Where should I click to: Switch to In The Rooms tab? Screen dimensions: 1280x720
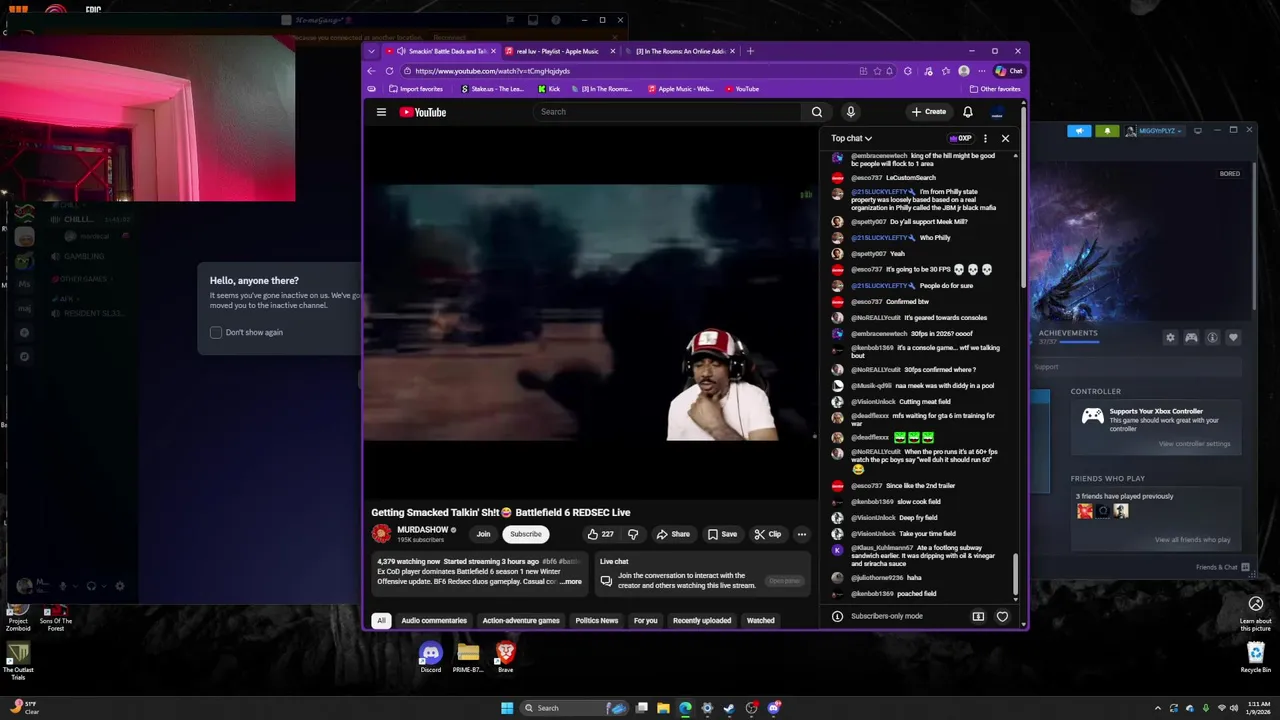679,51
